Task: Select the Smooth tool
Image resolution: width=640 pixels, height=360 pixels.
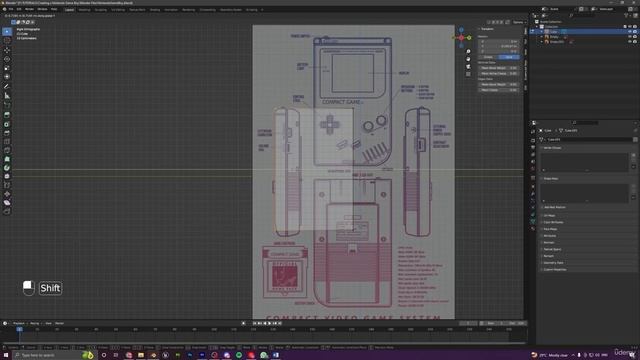Action: tap(7, 176)
